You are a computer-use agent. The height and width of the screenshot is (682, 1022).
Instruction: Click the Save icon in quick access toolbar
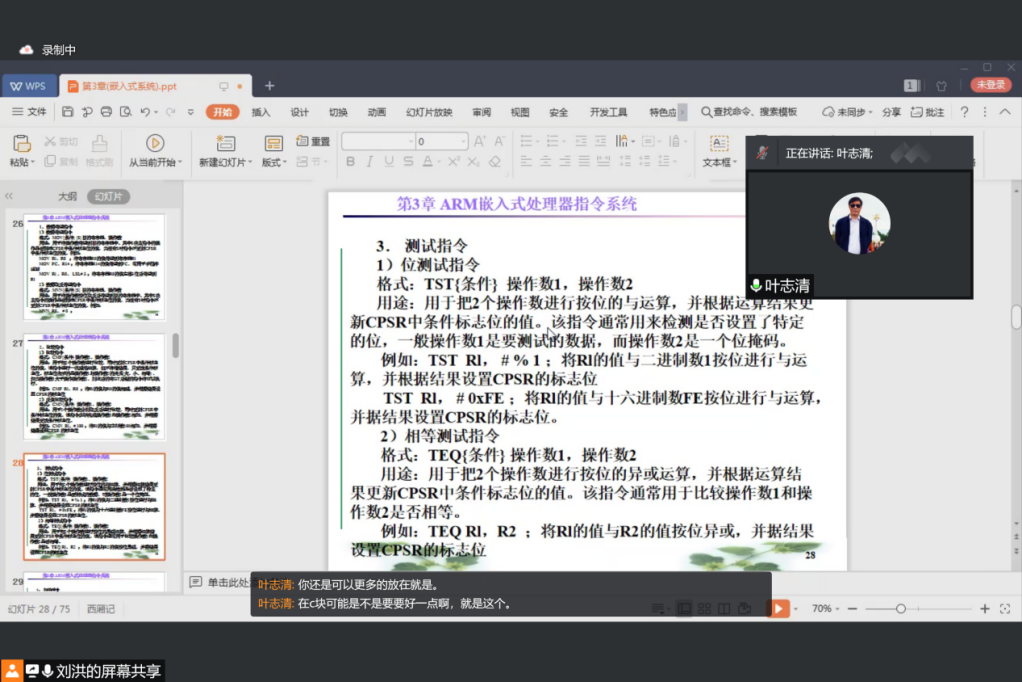pyautogui.click(x=68, y=112)
